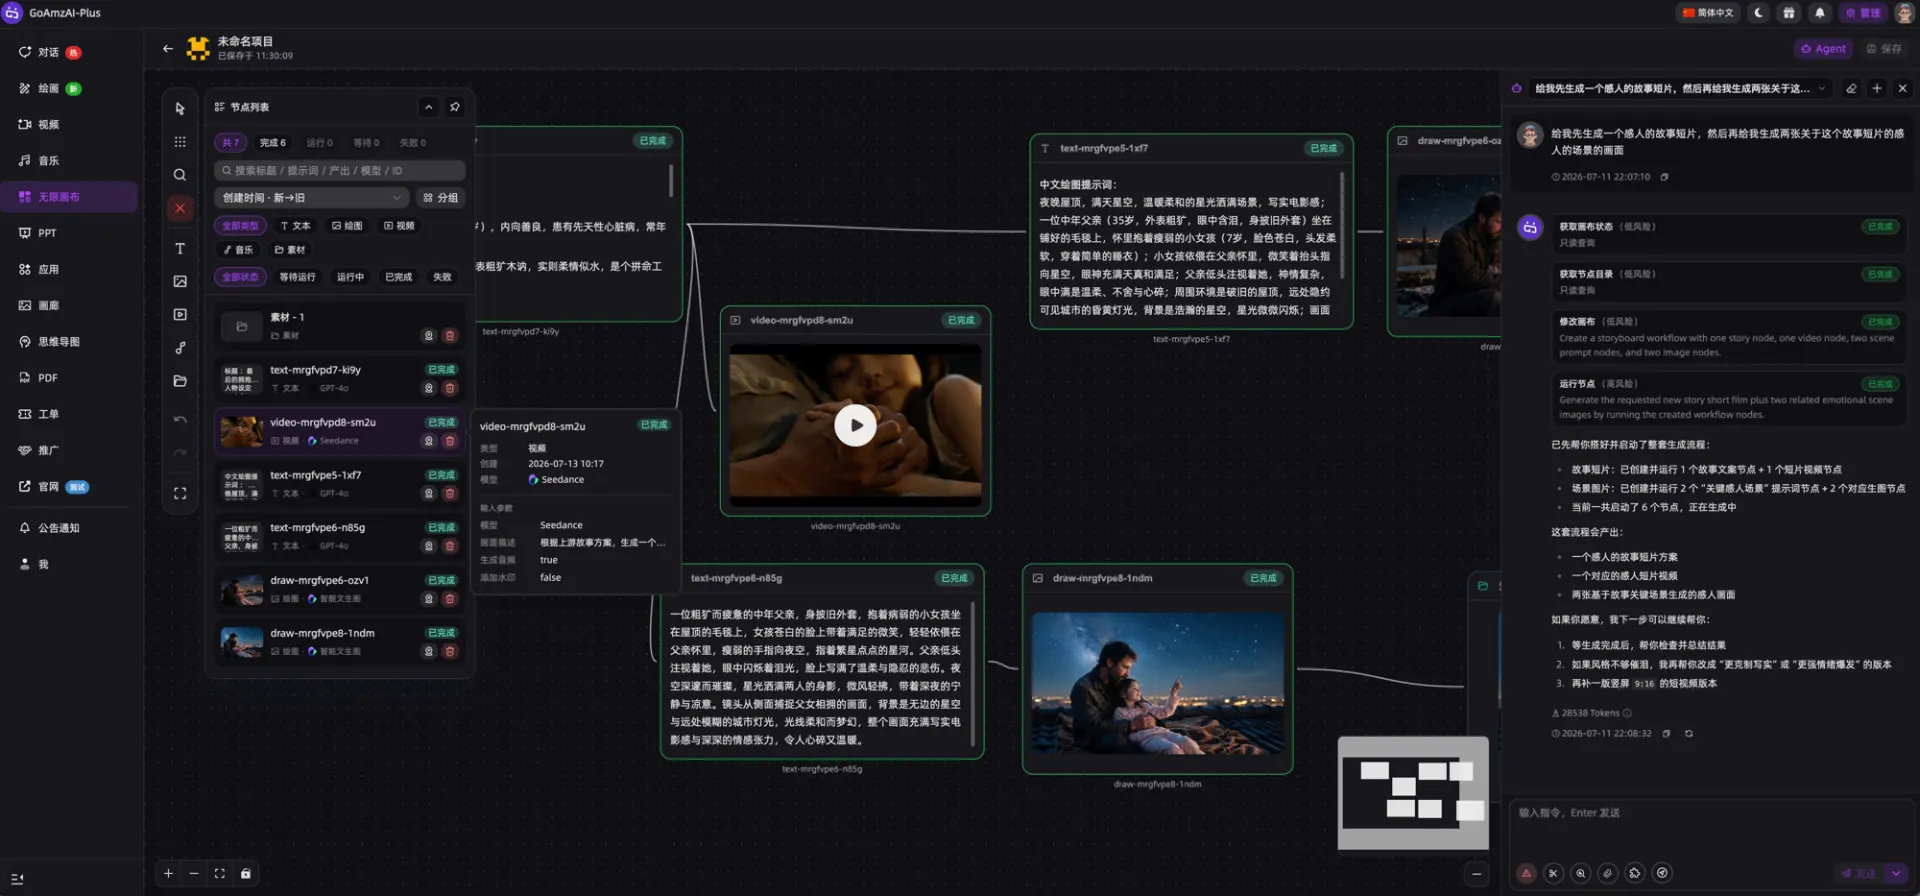Filter node list by 全部类型
1920x896 pixels.
click(x=240, y=226)
